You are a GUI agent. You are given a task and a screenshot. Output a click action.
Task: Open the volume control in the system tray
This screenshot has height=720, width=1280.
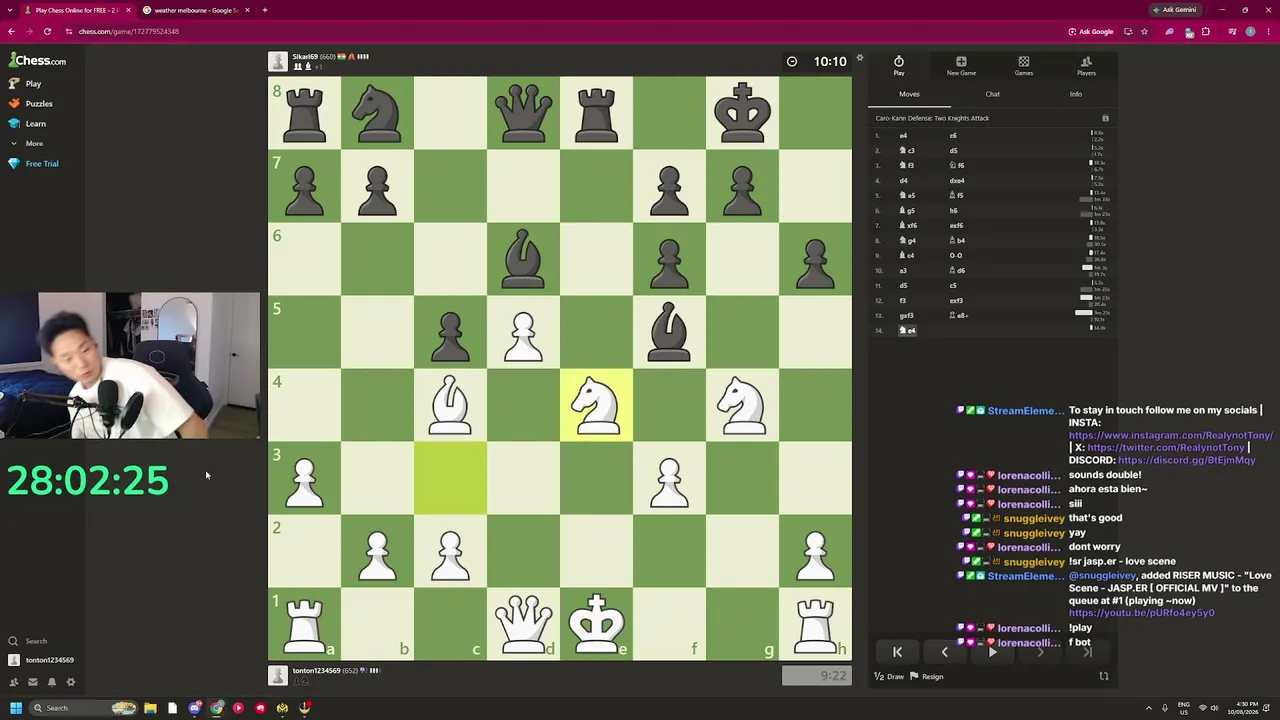click(x=1215, y=708)
